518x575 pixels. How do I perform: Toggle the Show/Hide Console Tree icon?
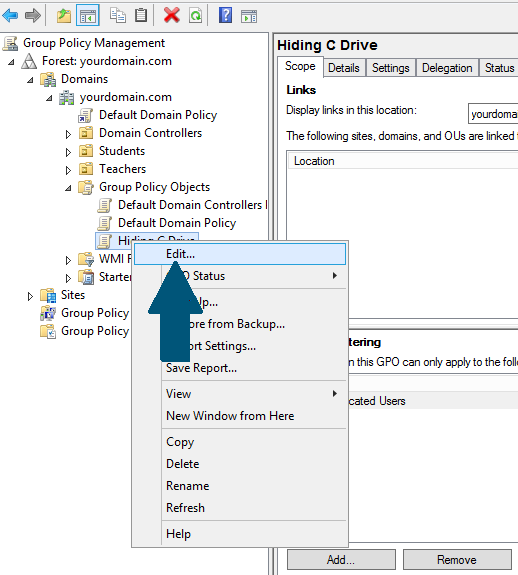[x=88, y=16]
